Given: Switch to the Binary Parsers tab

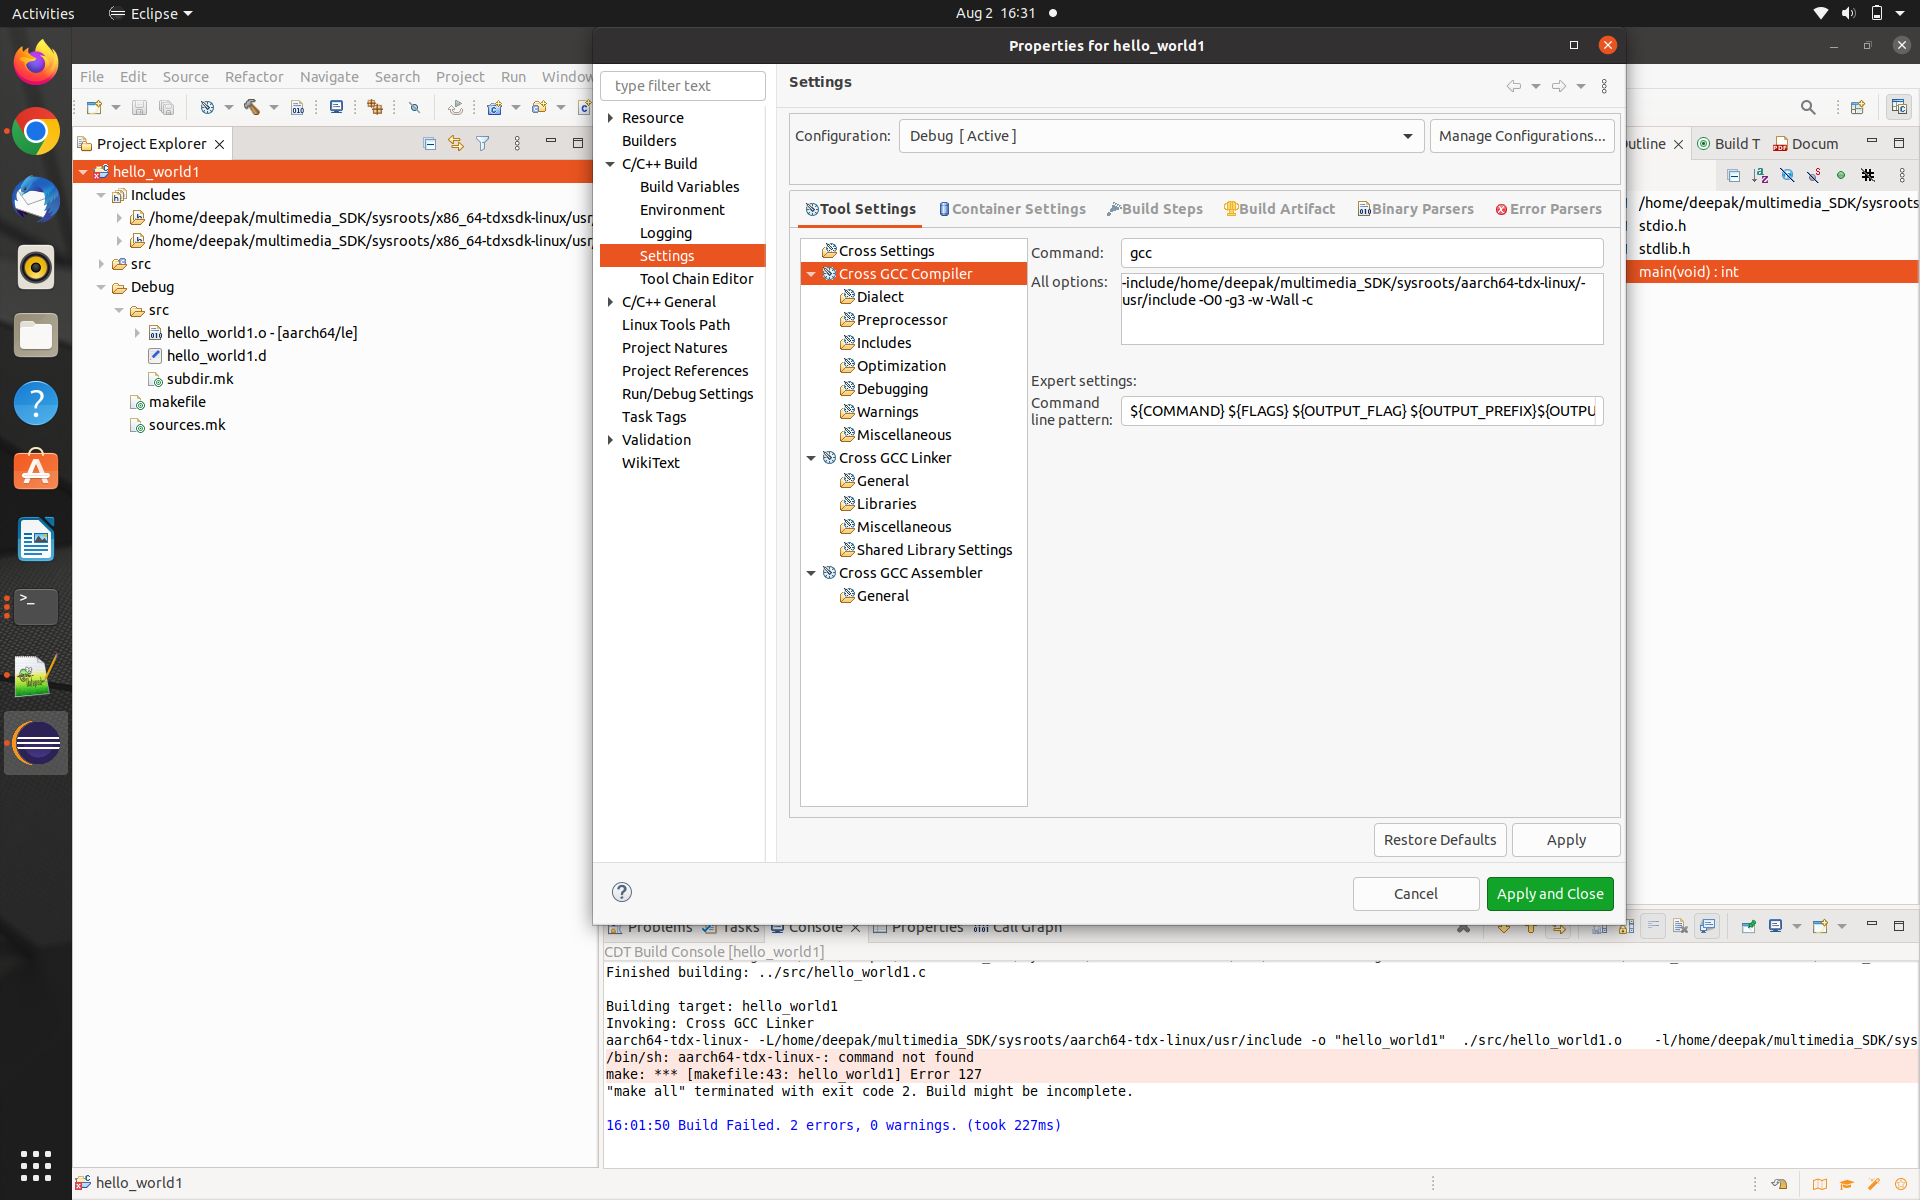Looking at the screenshot, I should 1415,209.
